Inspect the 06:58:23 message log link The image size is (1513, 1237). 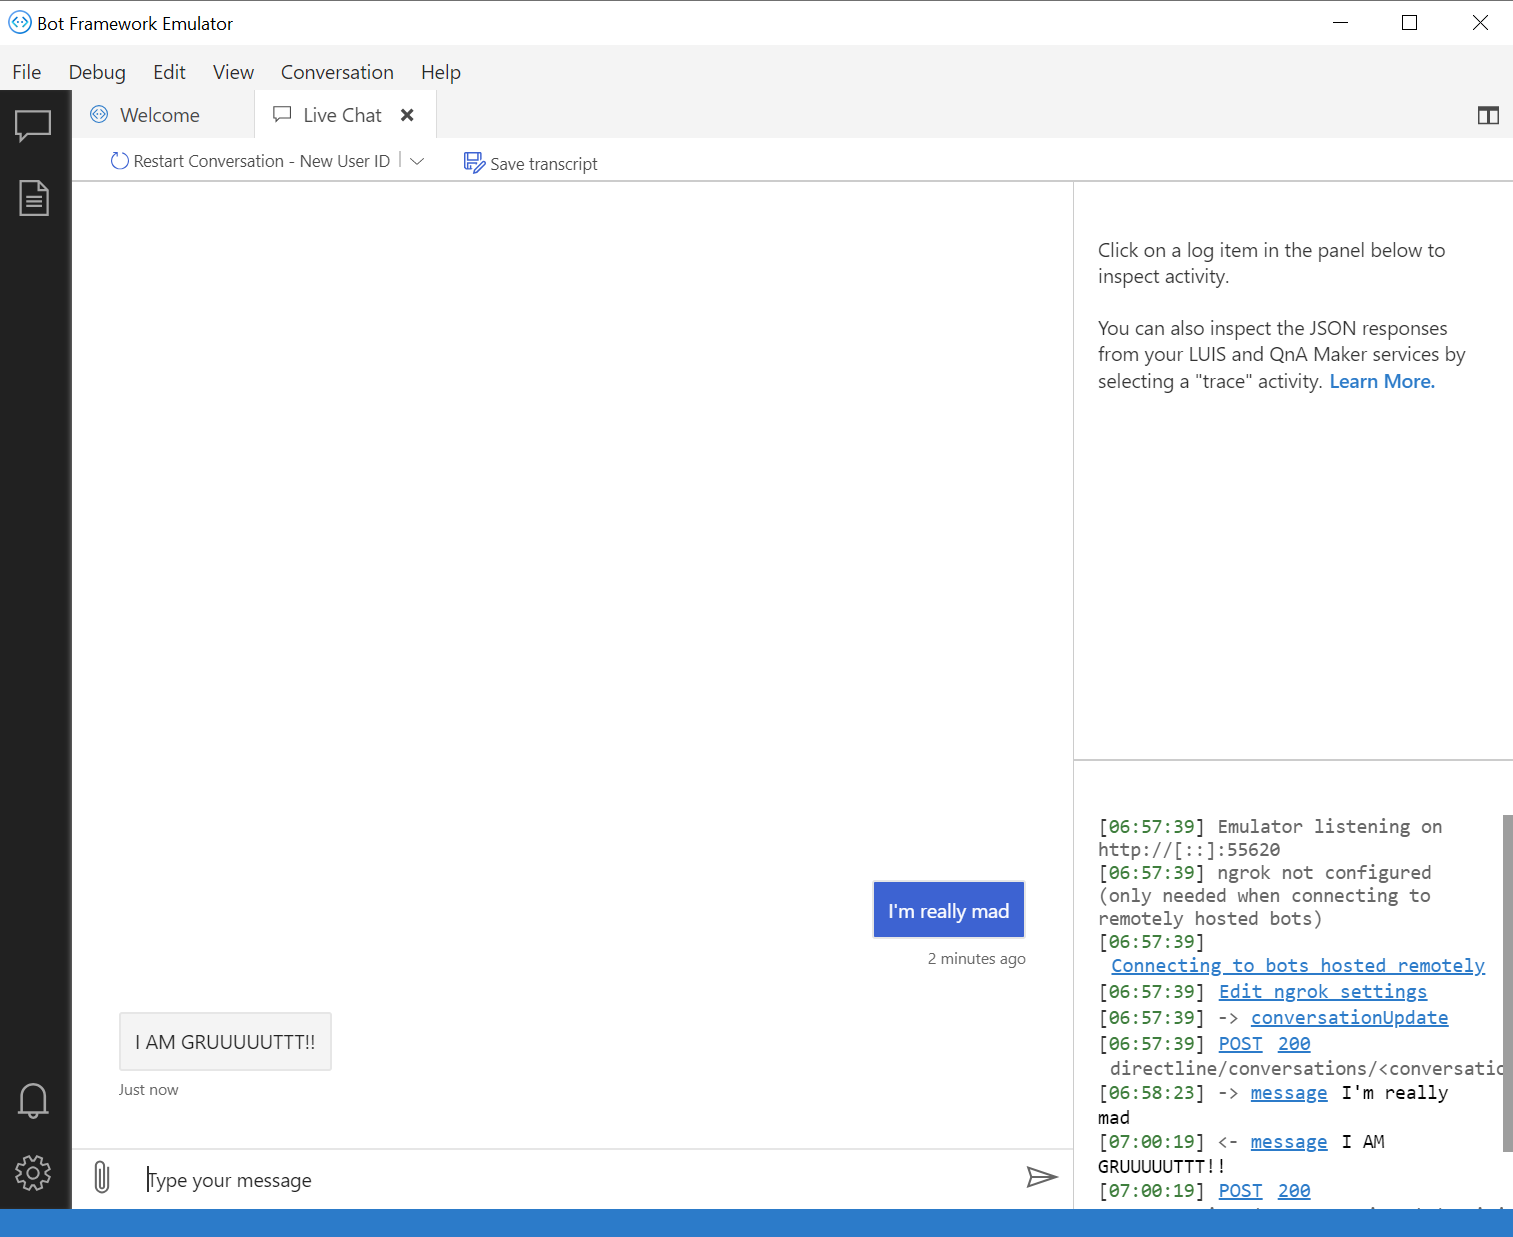pyautogui.click(x=1289, y=1093)
